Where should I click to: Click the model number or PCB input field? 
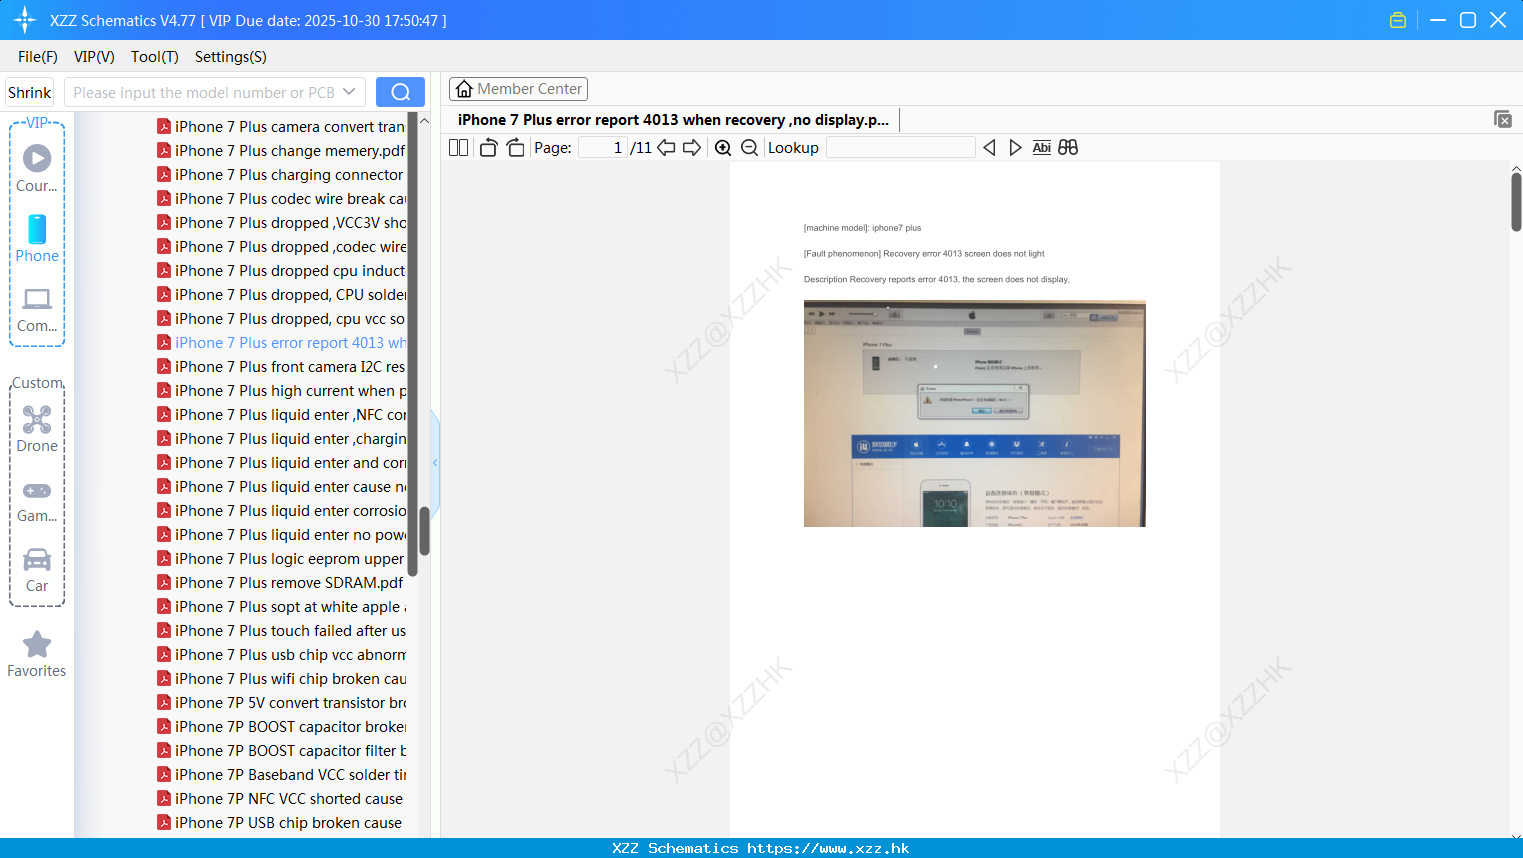coord(204,92)
